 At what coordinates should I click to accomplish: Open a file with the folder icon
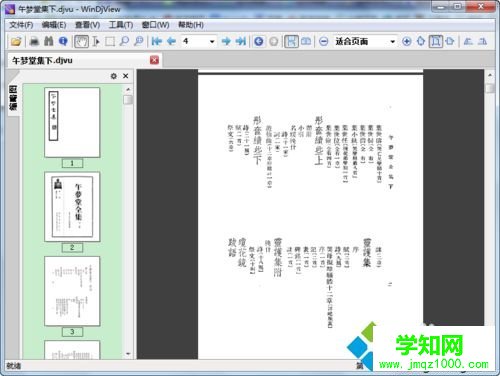16,41
